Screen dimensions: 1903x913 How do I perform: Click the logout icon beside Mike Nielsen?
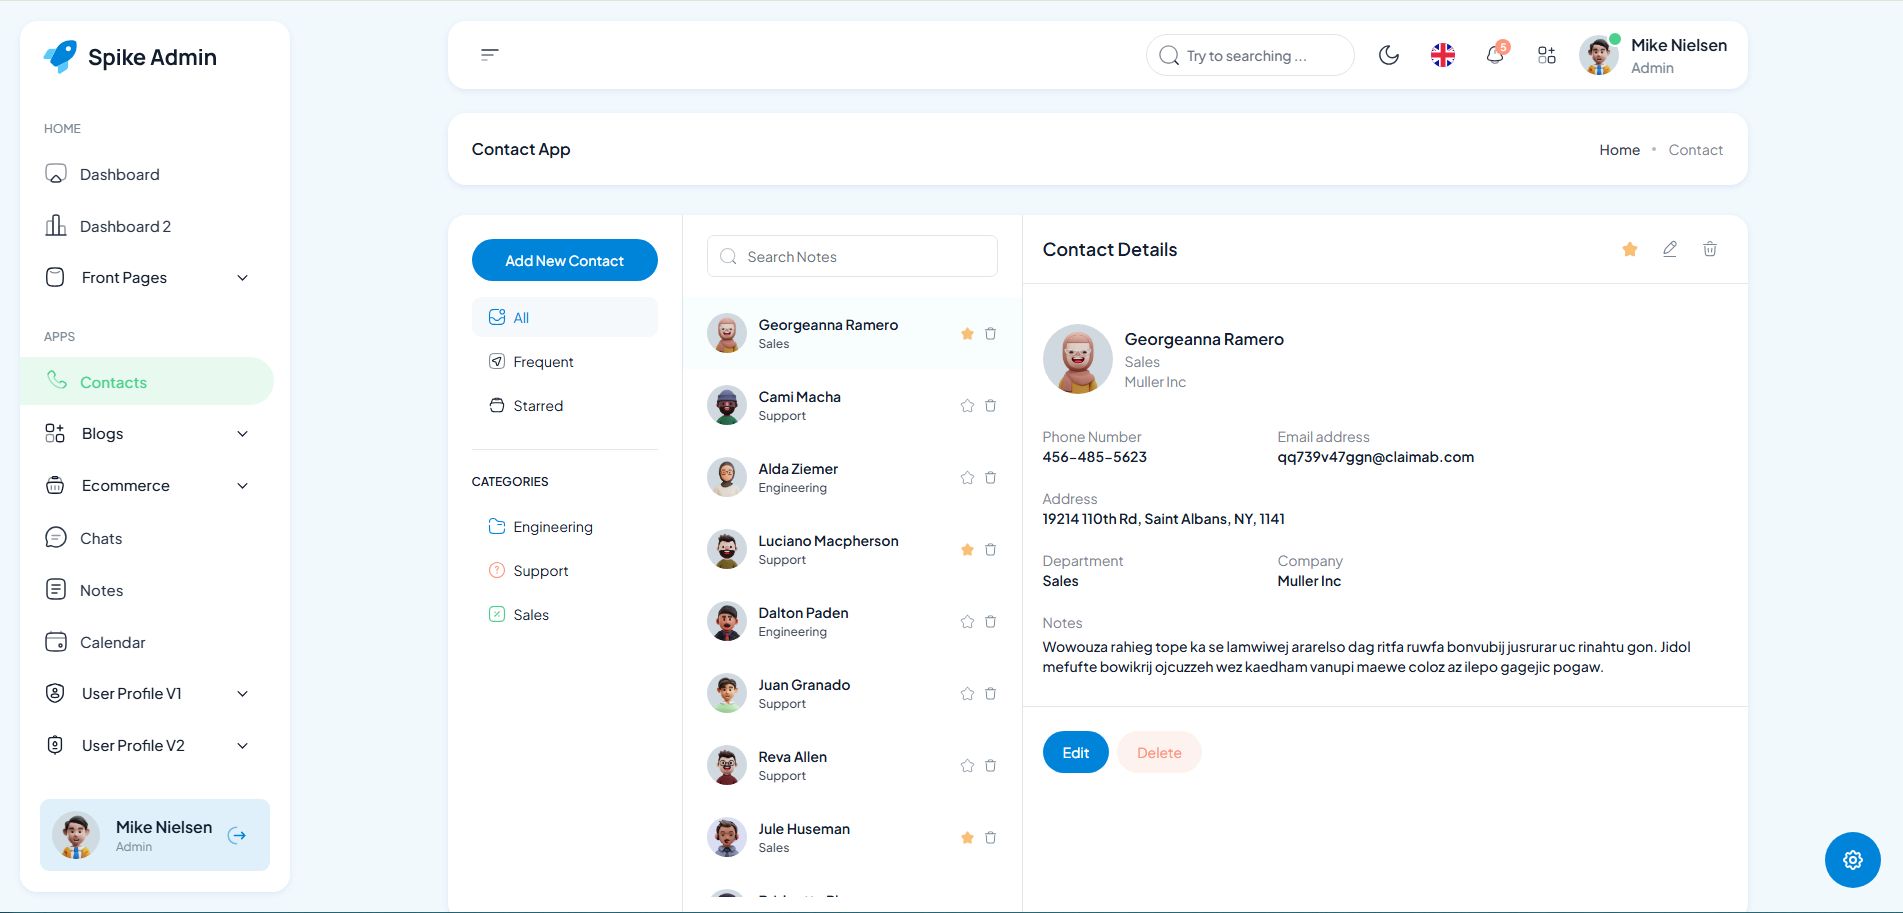coord(237,836)
